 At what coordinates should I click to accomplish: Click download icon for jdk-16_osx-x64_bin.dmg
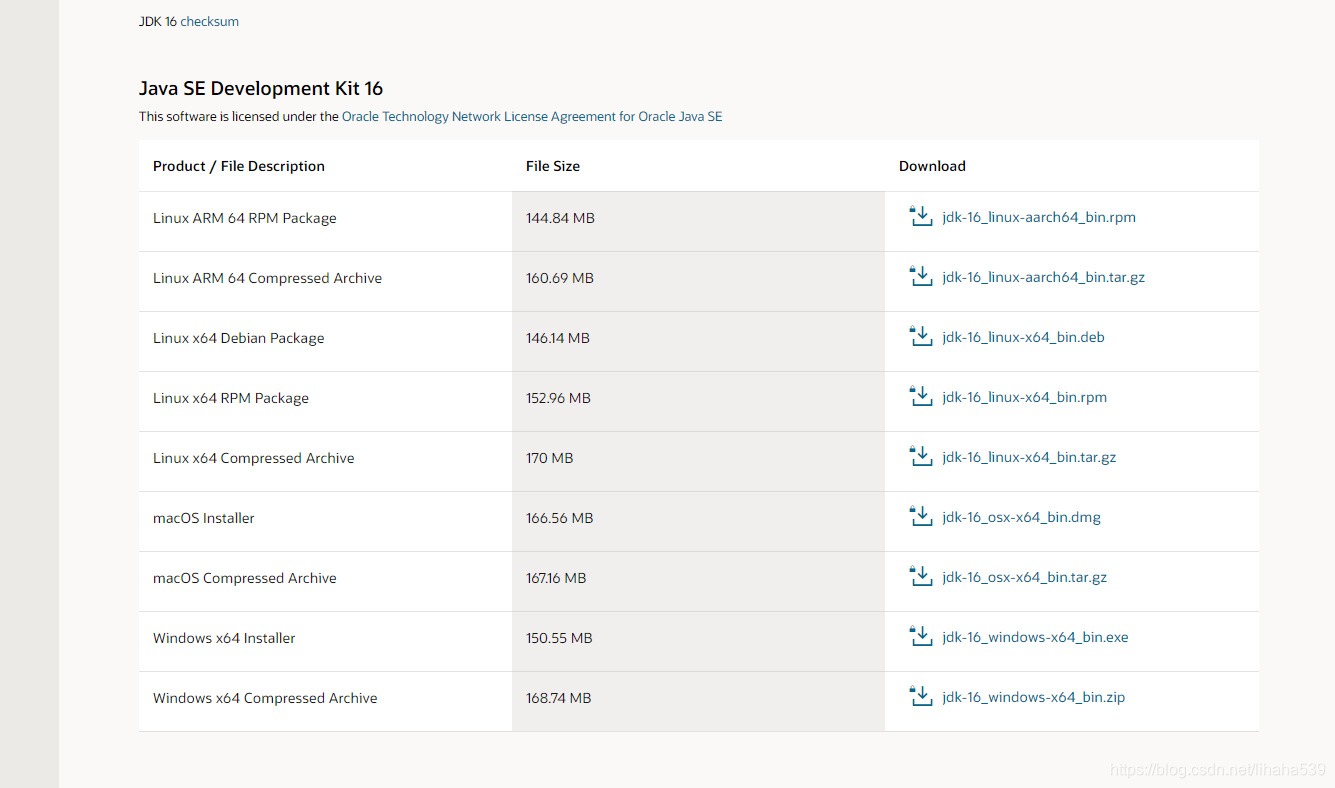pyautogui.click(x=921, y=516)
